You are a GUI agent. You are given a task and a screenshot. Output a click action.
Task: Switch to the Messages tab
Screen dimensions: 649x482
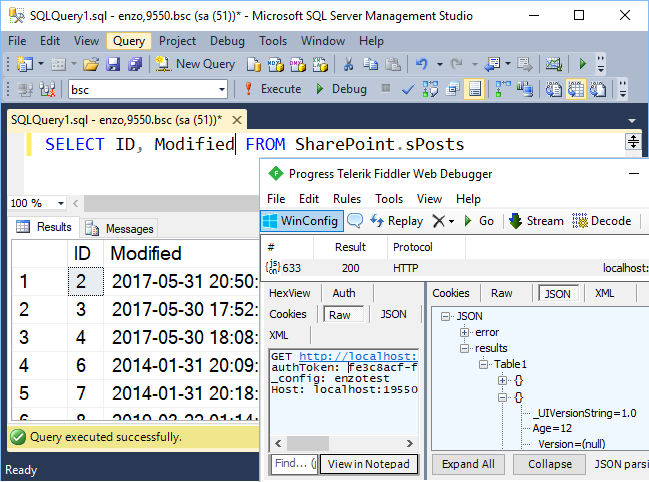[x=121, y=228]
